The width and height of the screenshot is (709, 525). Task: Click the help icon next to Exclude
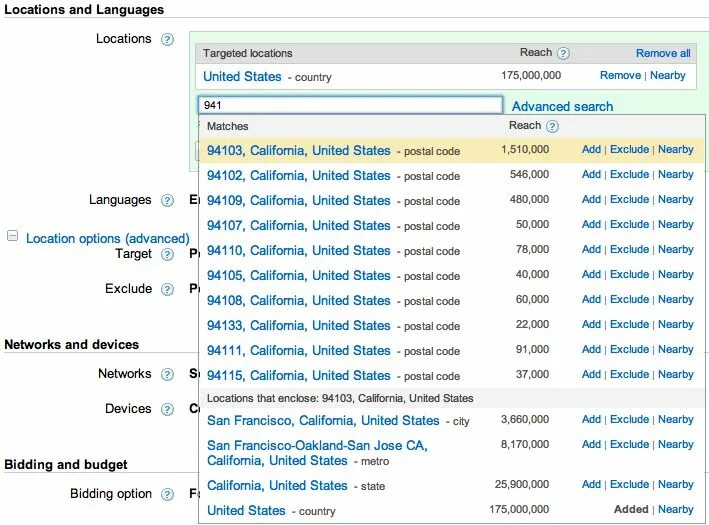tap(168, 290)
